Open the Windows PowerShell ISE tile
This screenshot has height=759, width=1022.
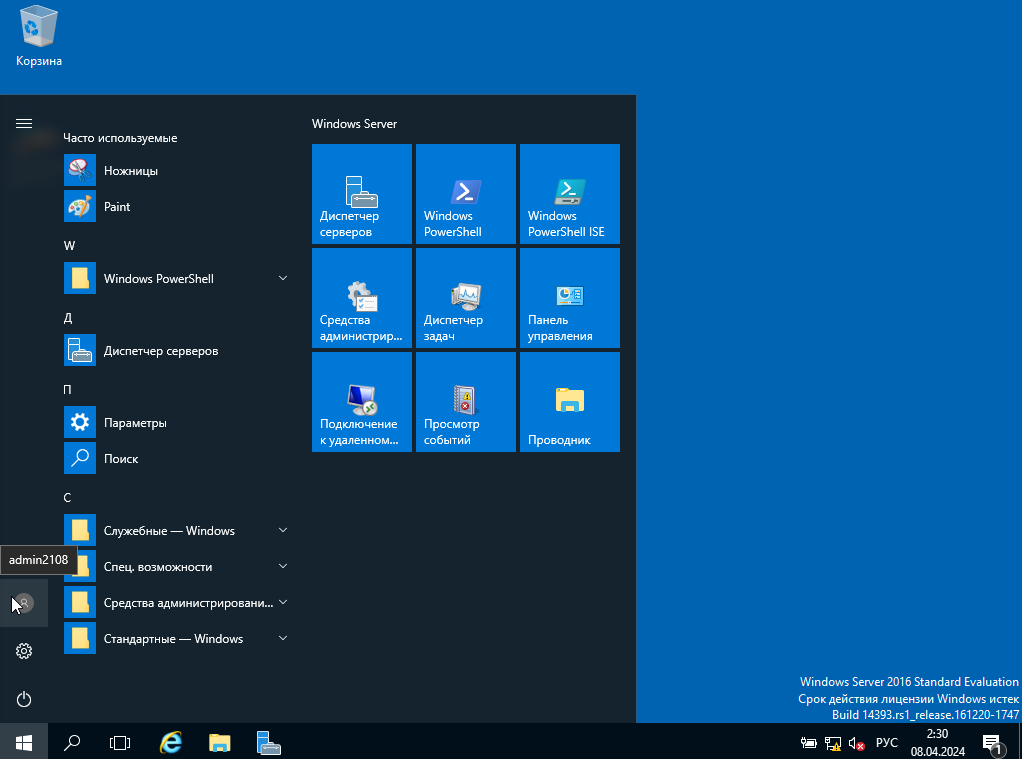click(570, 194)
